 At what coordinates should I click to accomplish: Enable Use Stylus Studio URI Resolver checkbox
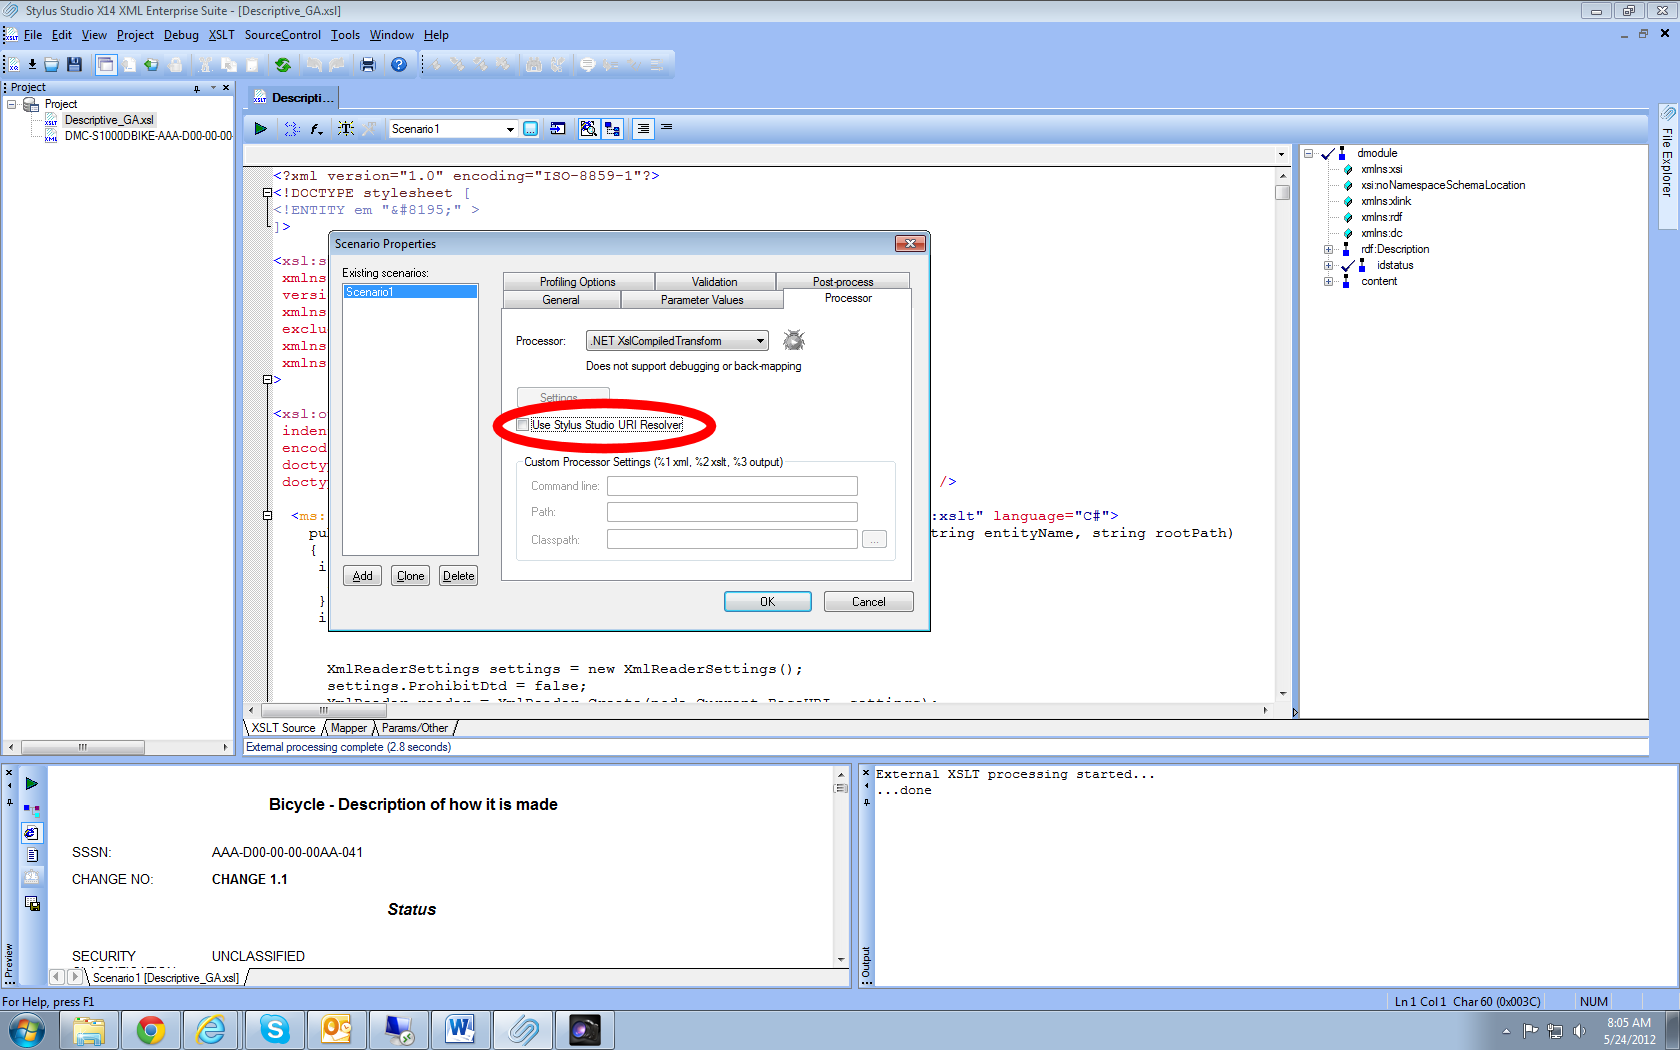(523, 425)
